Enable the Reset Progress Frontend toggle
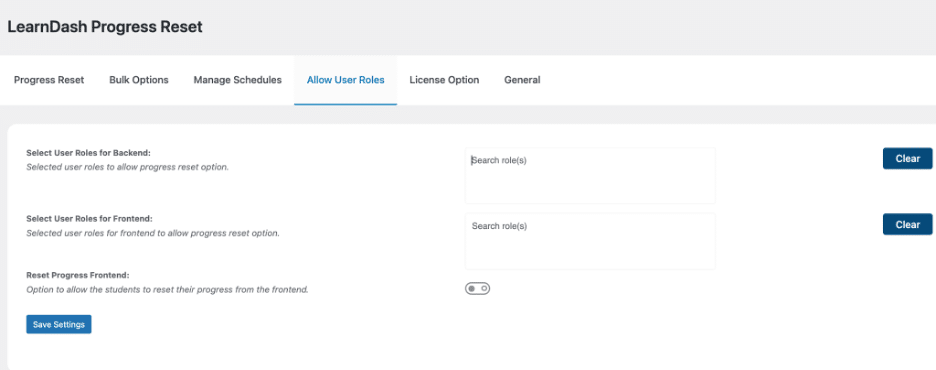936x370 pixels. 478,289
